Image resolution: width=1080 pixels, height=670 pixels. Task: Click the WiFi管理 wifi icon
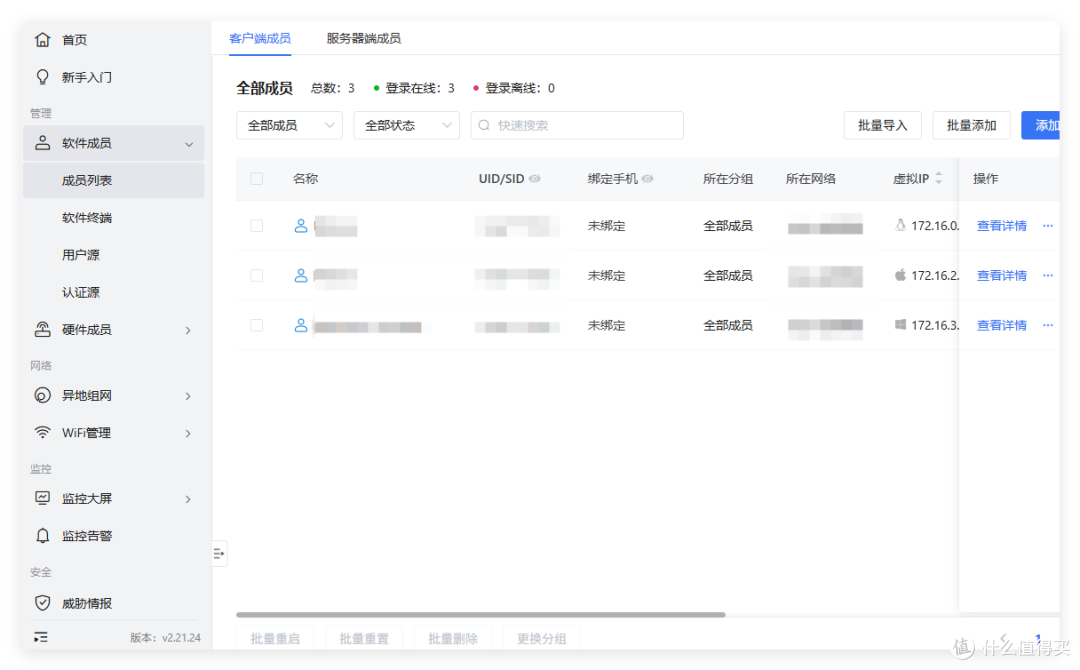pyautogui.click(x=43, y=432)
